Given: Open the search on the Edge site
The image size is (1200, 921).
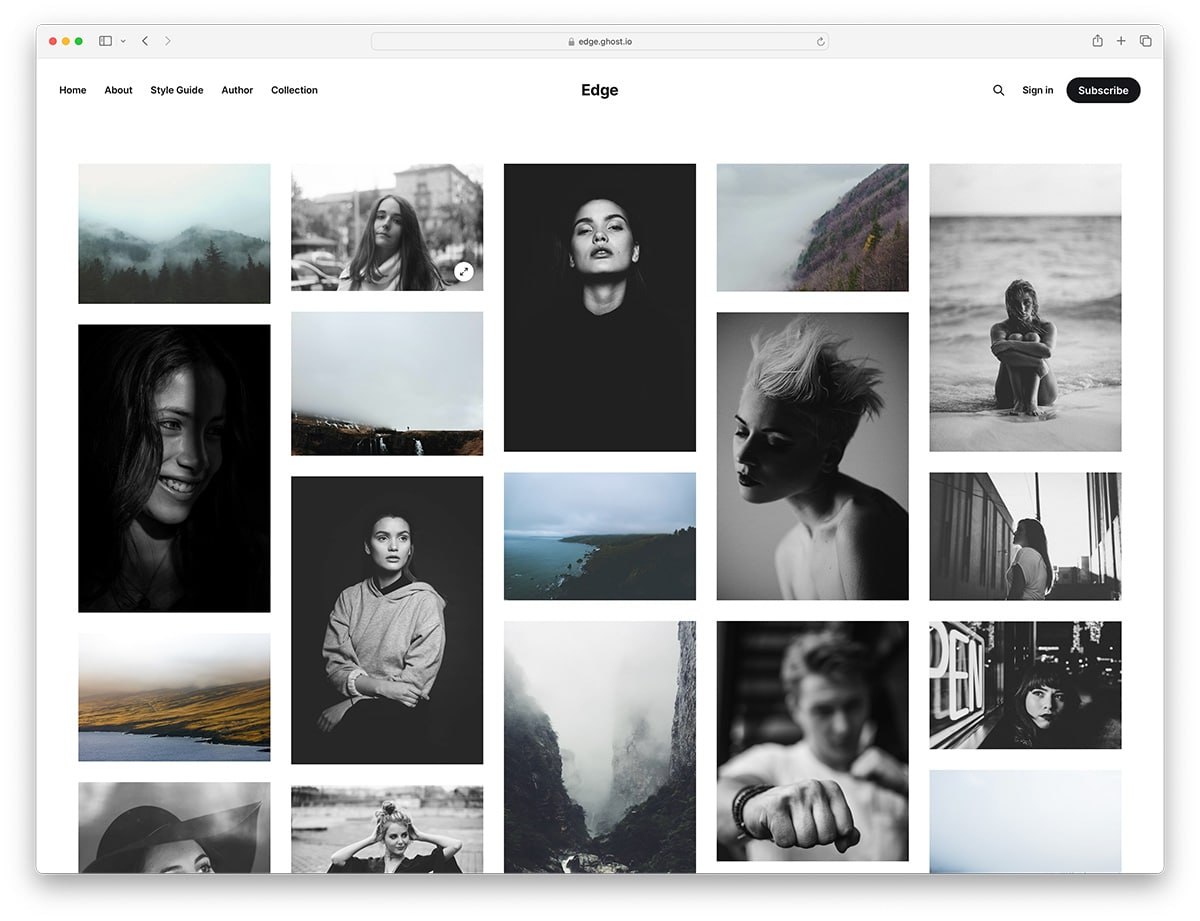Looking at the screenshot, I should tap(998, 90).
